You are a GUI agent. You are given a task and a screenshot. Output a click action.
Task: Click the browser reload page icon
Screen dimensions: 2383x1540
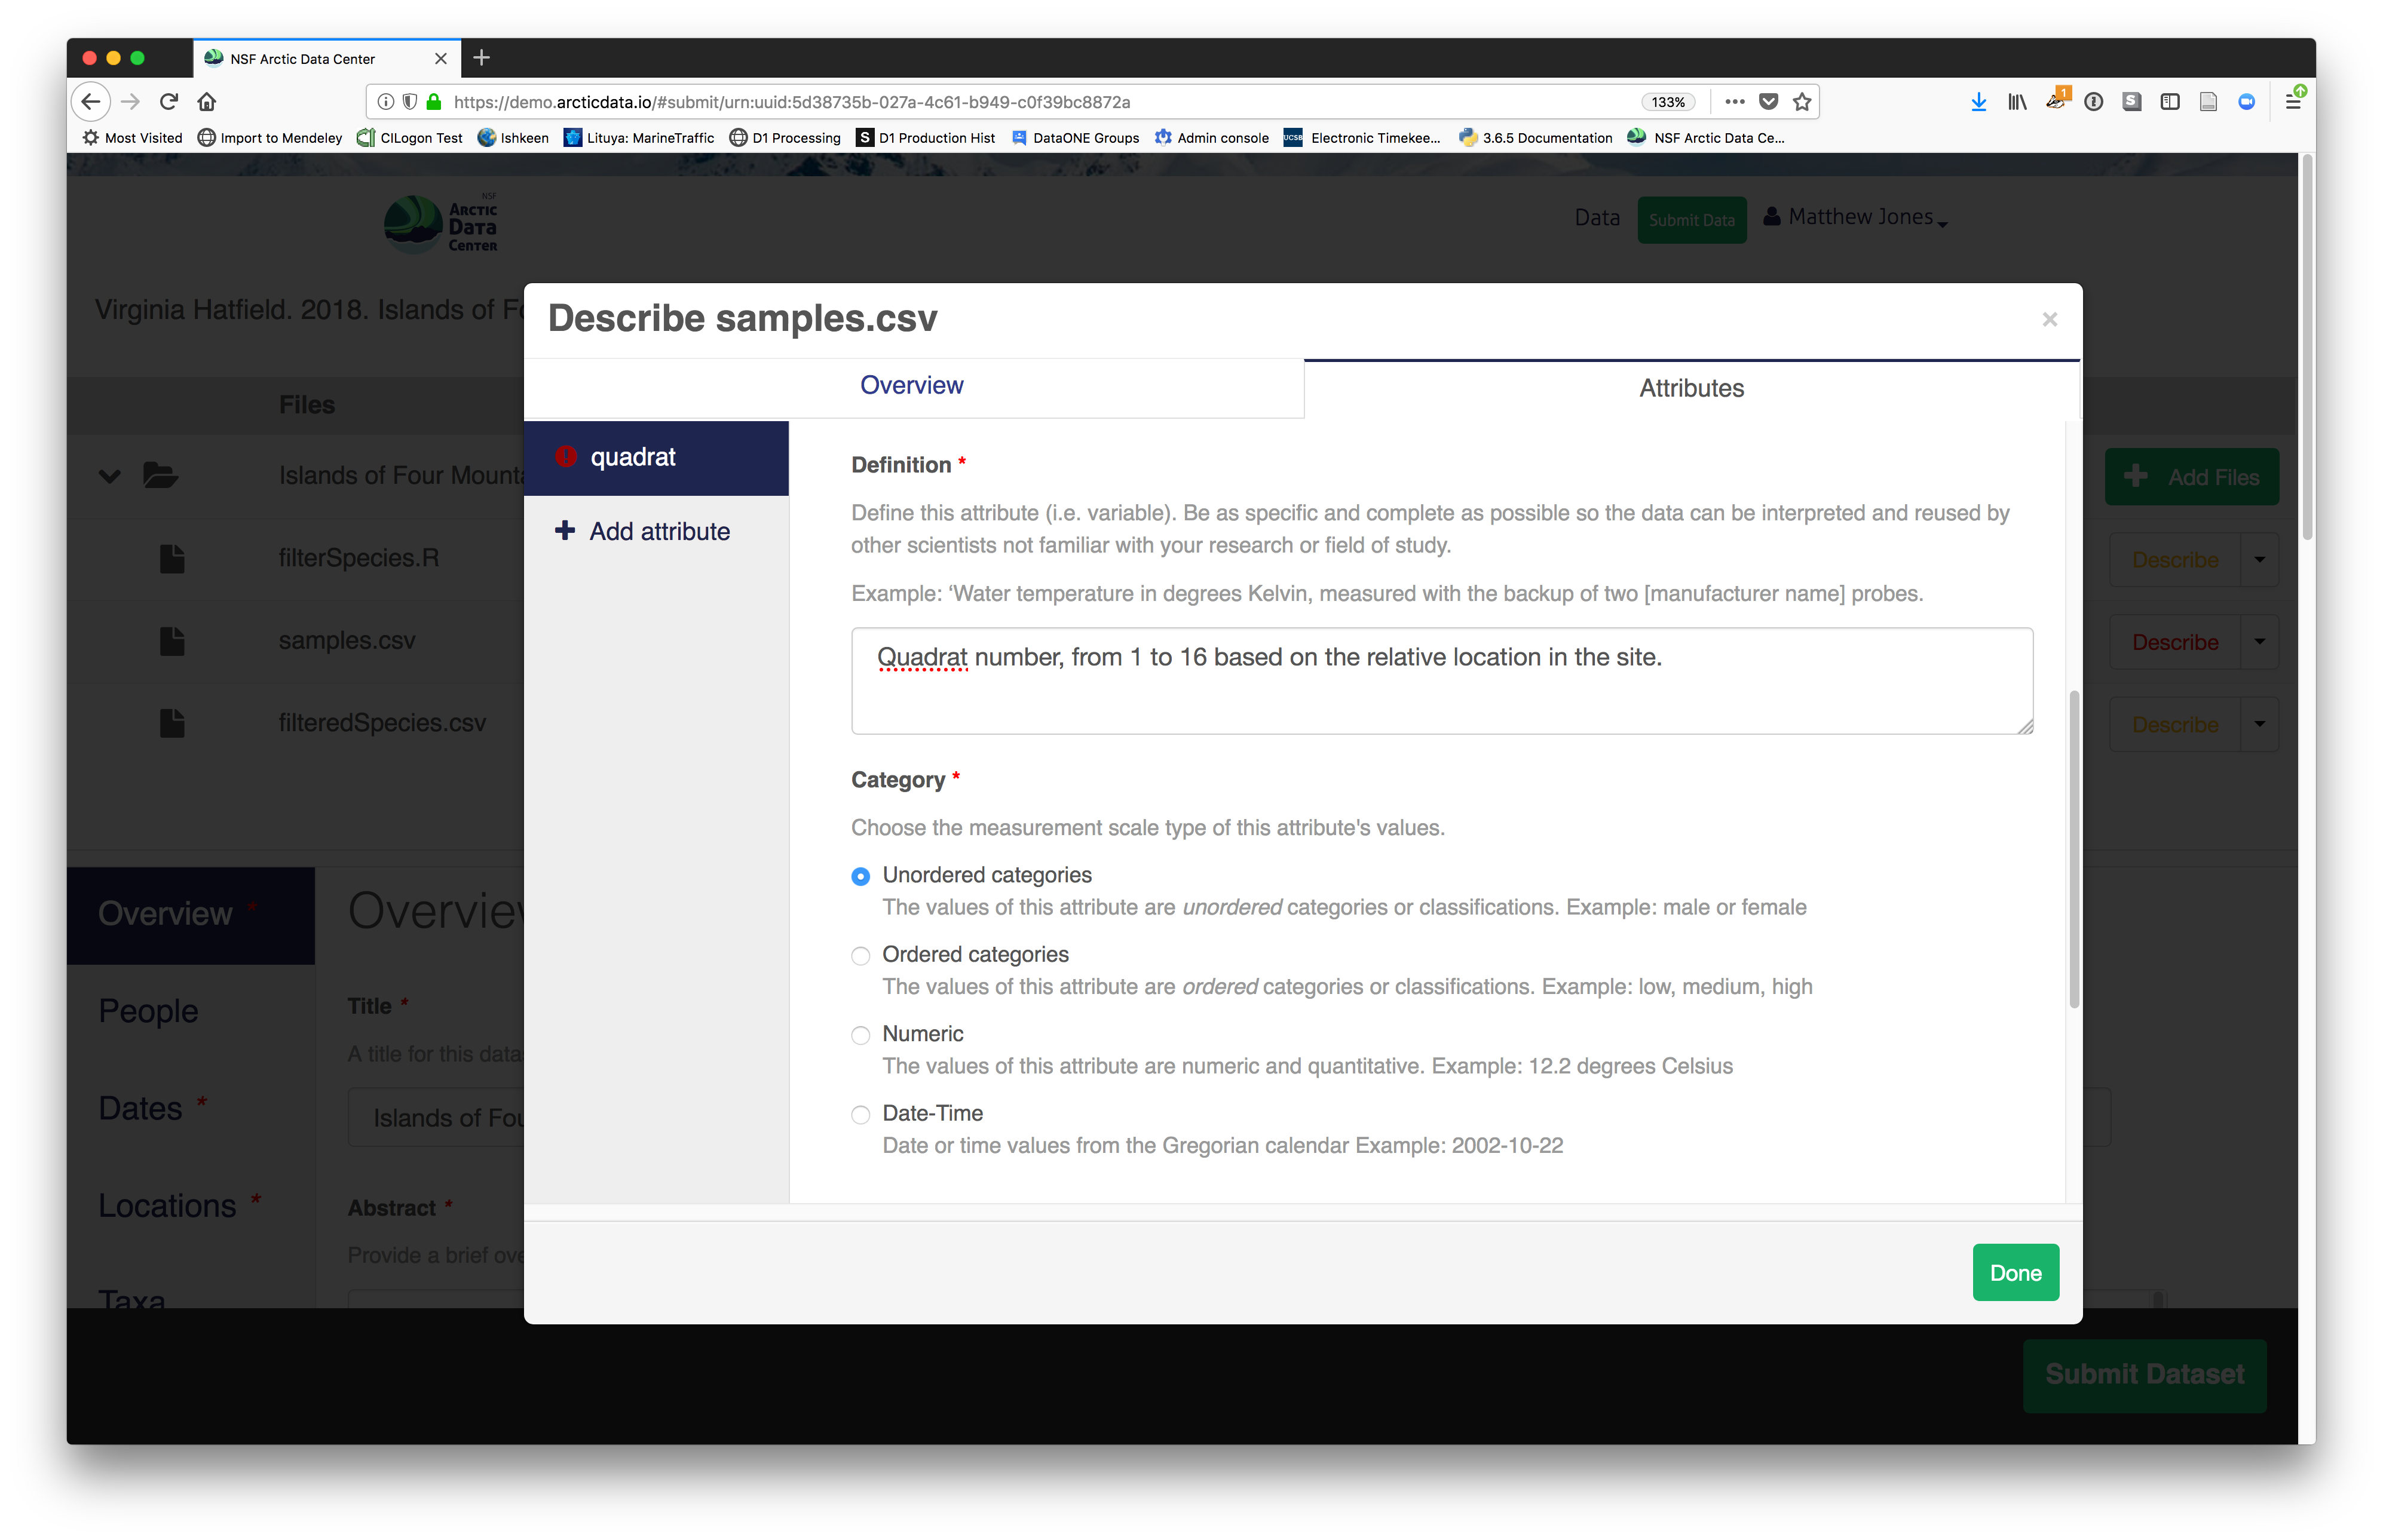[x=169, y=101]
